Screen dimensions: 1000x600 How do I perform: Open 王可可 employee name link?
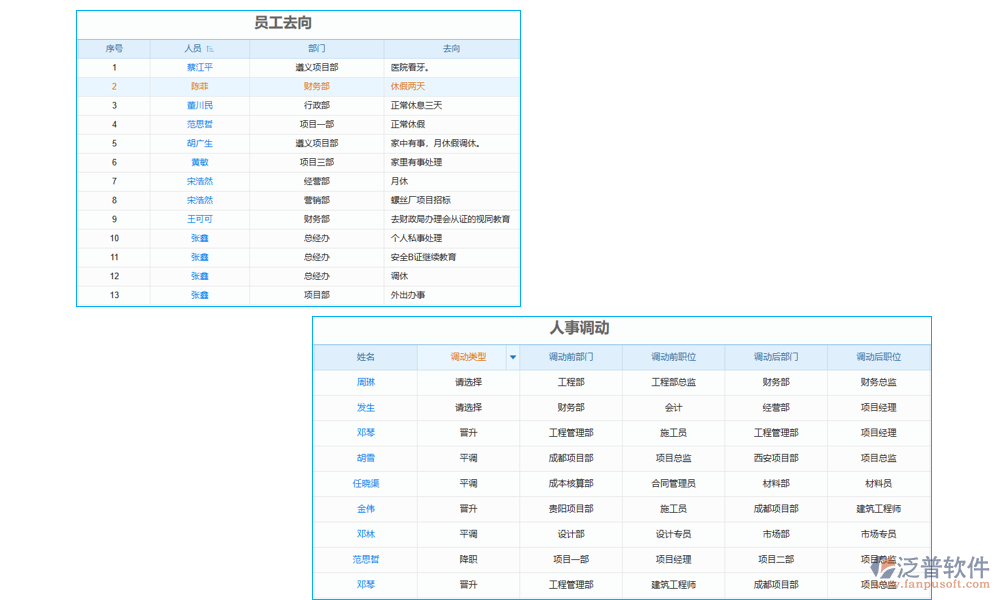click(x=199, y=219)
